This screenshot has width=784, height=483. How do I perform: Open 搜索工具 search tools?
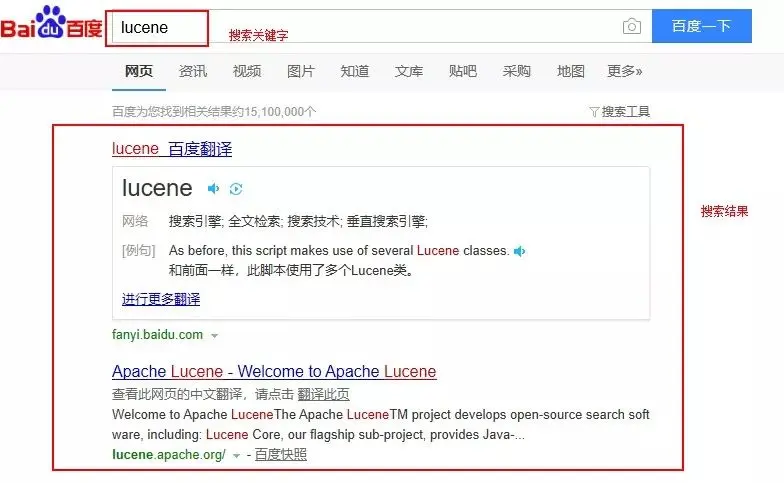coord(626,112)
